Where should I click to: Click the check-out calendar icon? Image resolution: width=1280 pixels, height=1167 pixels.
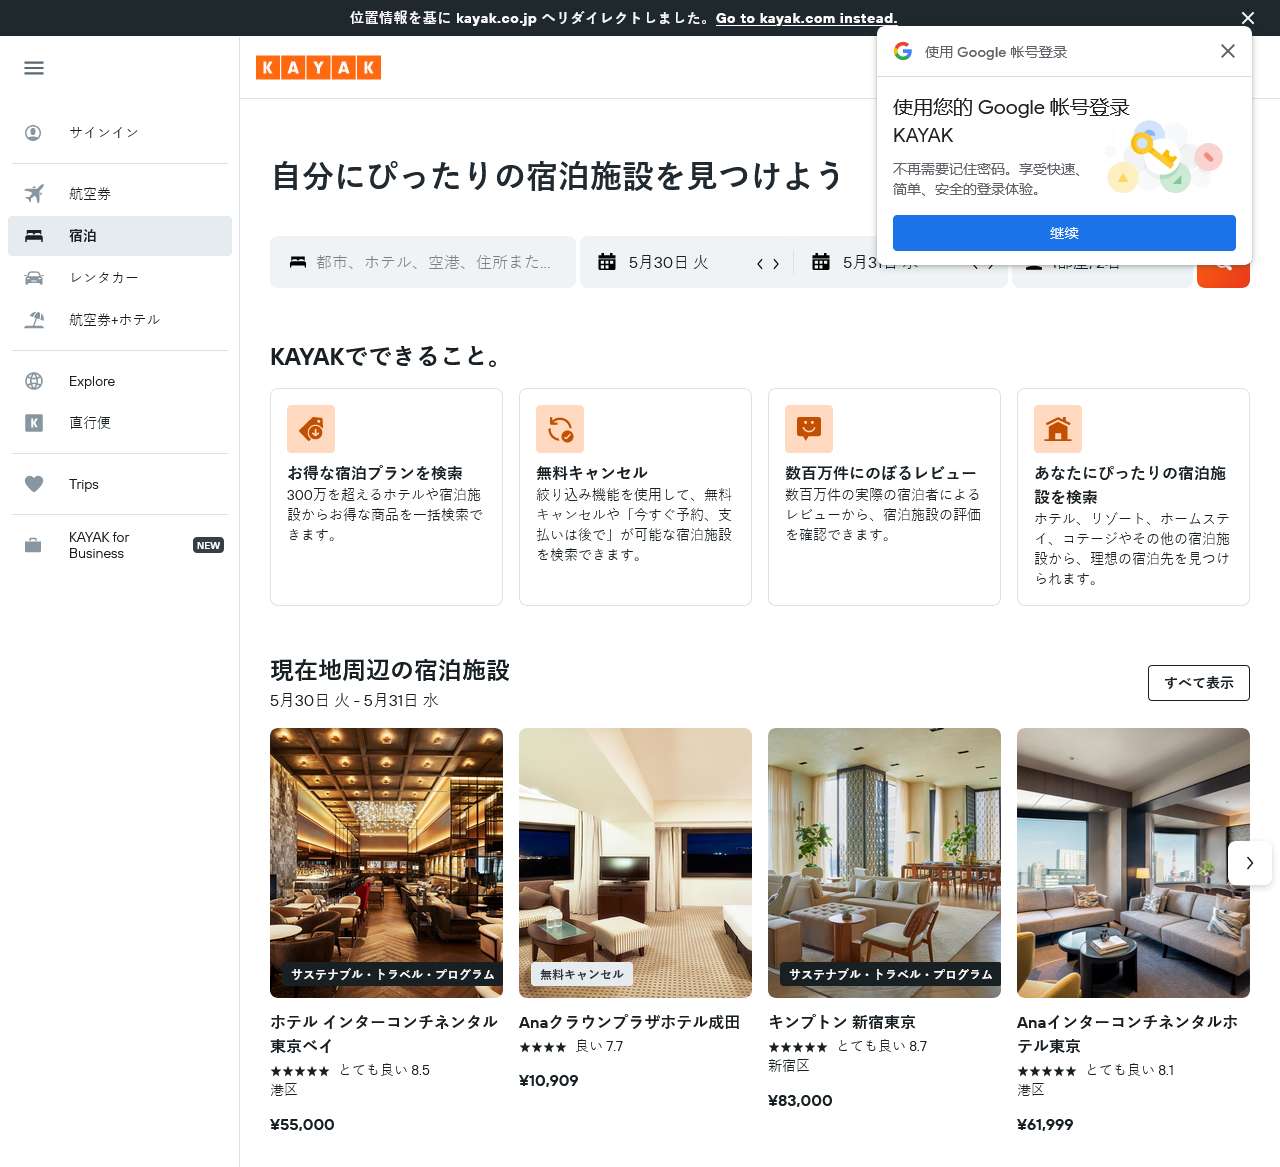821,262
